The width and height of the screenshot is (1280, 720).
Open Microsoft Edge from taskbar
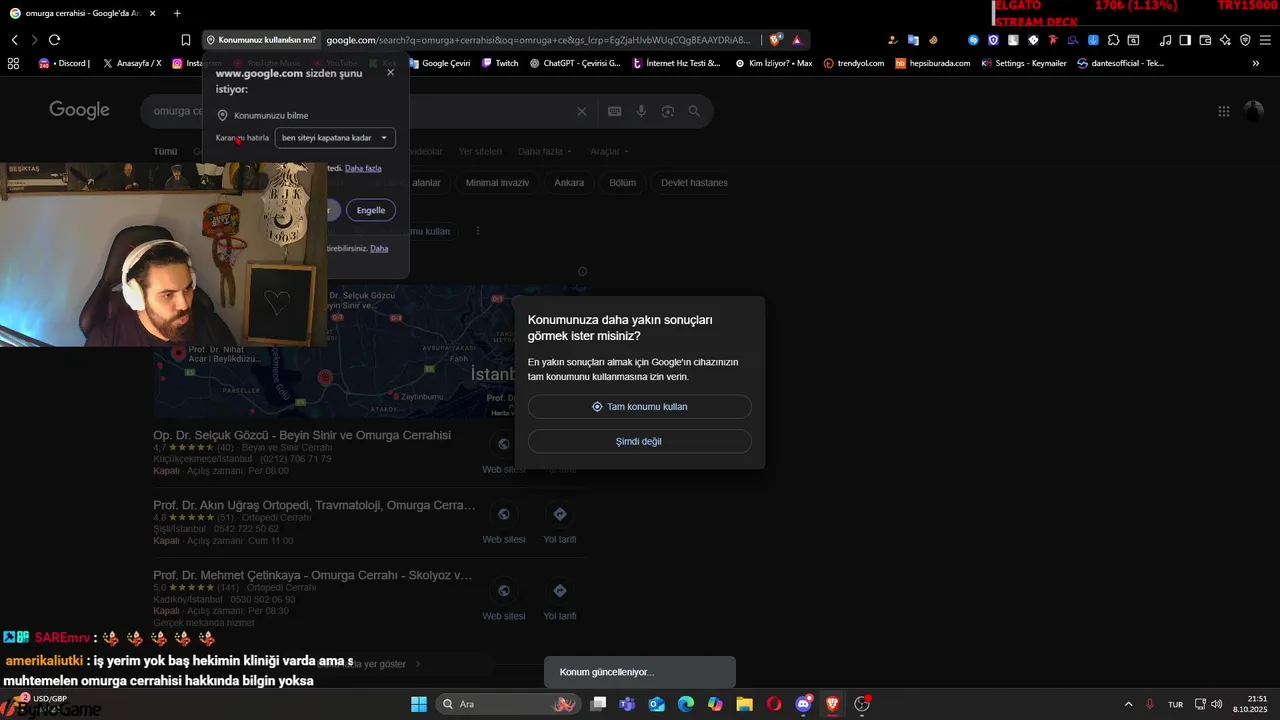click(x=686, y=704)
